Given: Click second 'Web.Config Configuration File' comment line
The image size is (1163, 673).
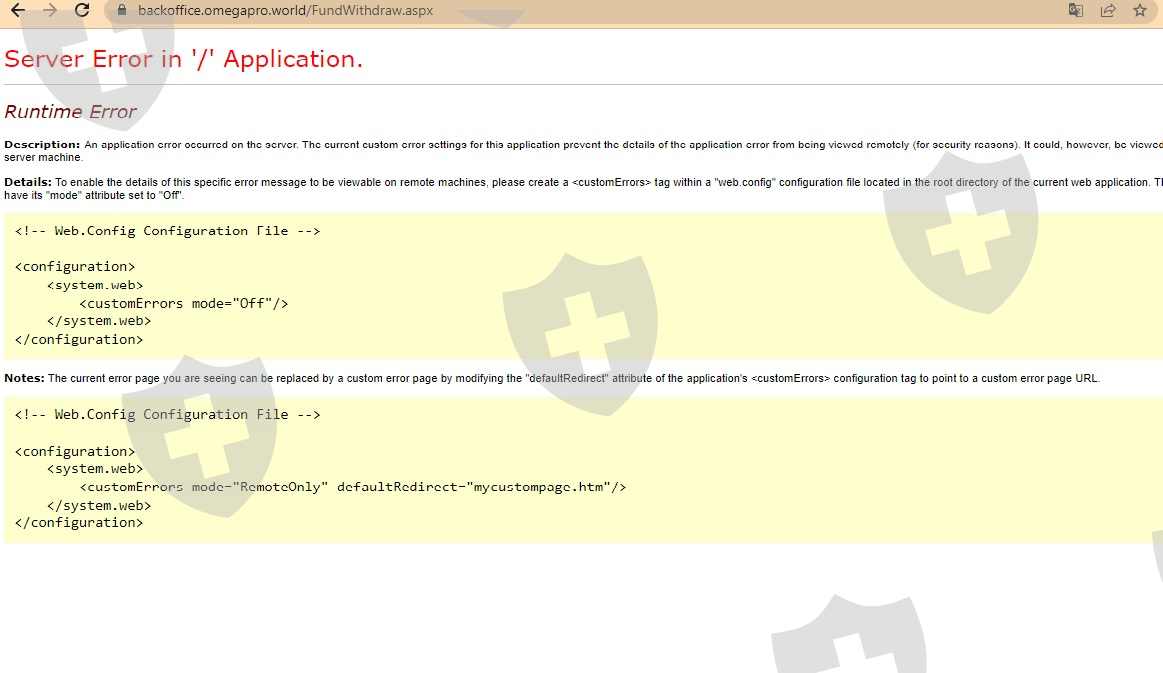Looking at the screenshot, I should tap(168, 415).
